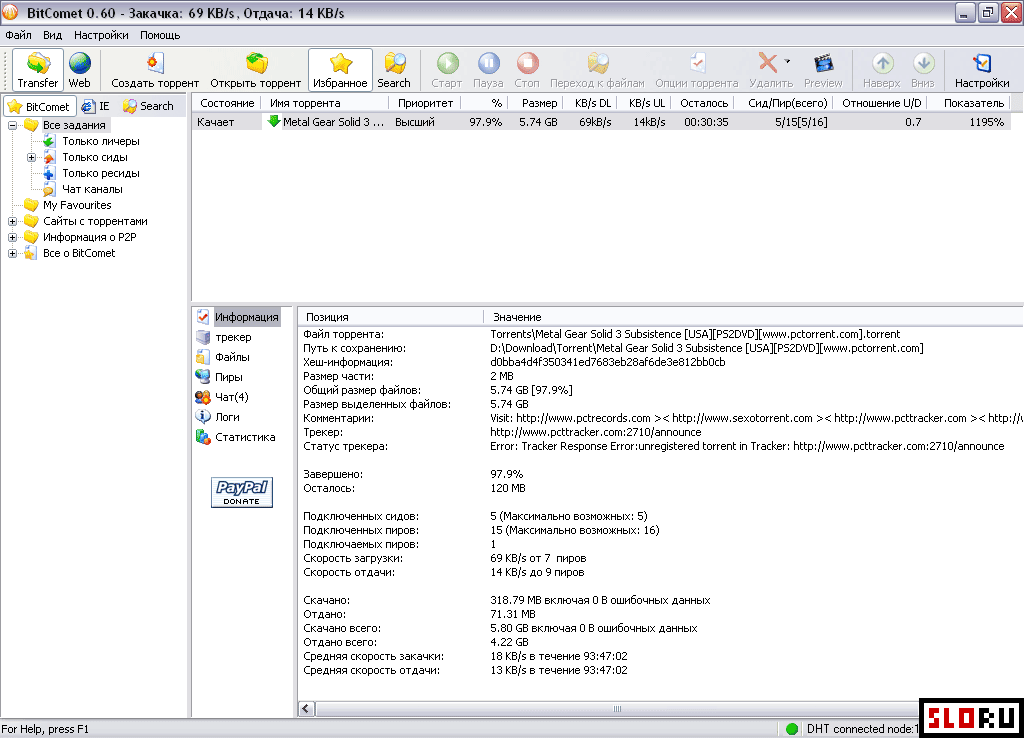Click the horizontal scrollbar thumb
1024x738 pixels.
tap(617, 709)
